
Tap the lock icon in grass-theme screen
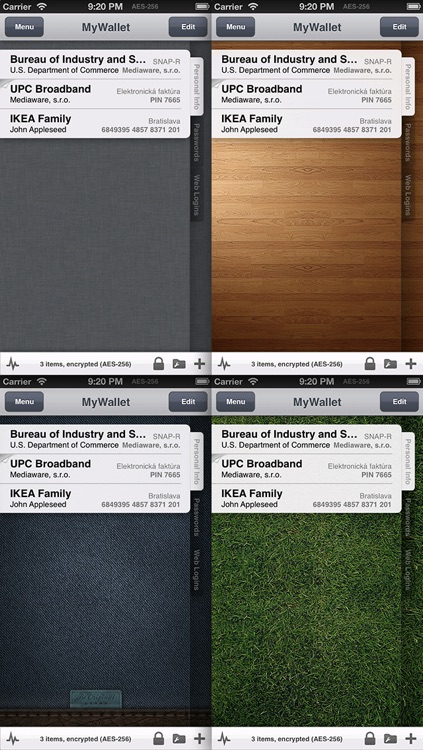(370, 739)
